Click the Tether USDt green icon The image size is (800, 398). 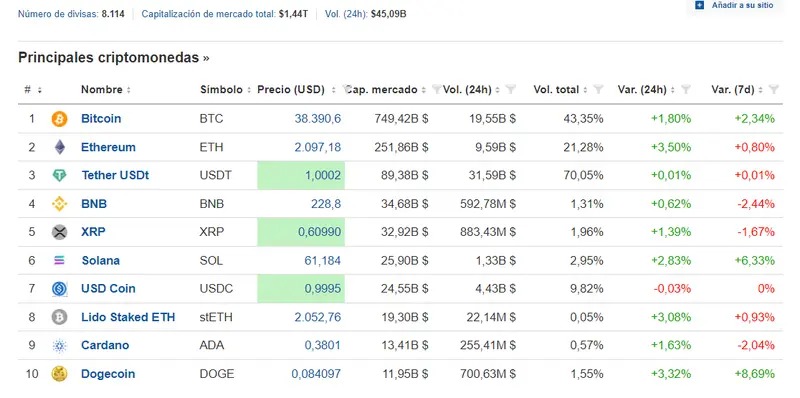coord(59,176)
